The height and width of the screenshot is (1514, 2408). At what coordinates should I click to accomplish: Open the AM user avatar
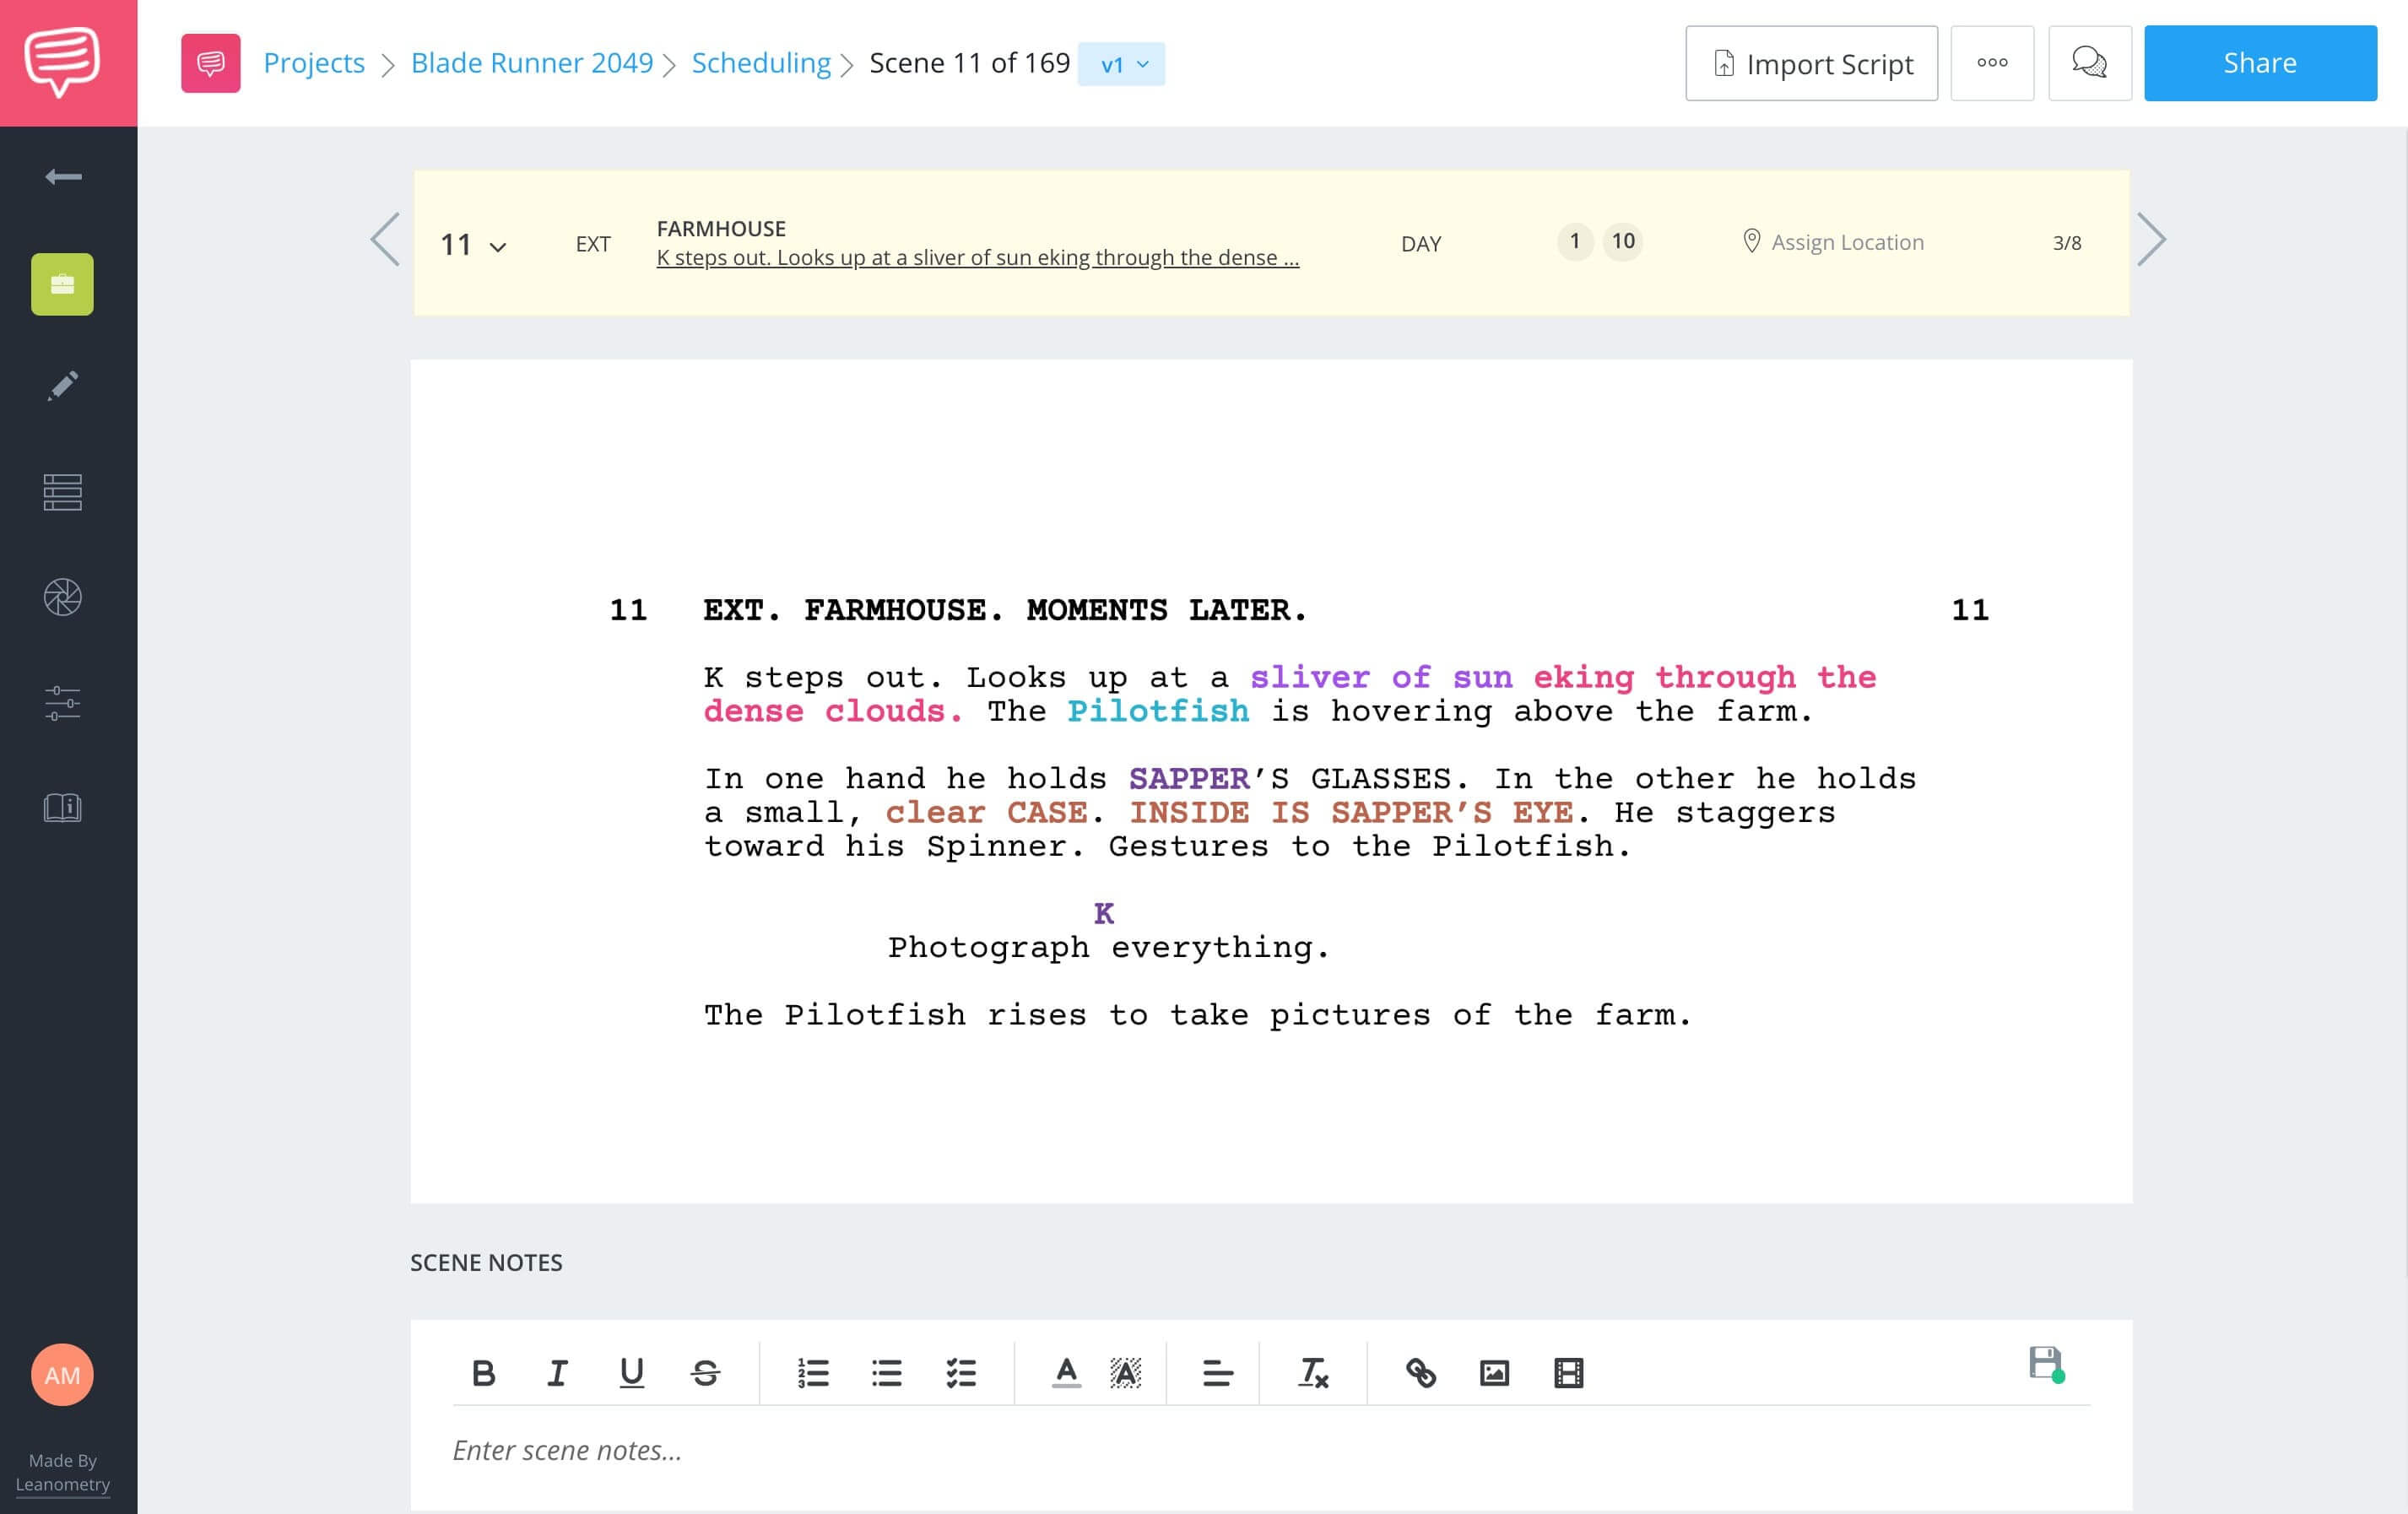(62, 1375)
